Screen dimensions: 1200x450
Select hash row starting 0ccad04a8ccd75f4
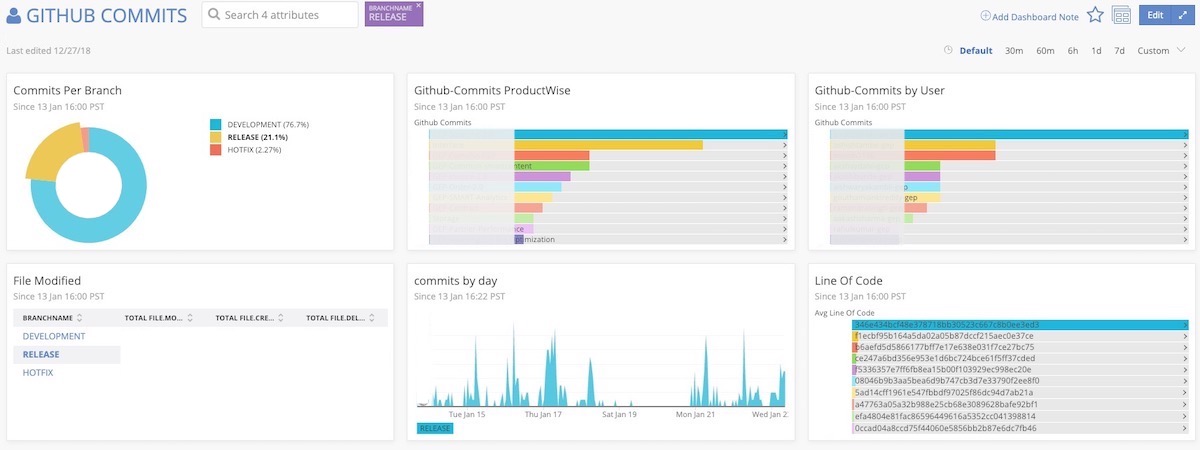pyautogui.click(x=1021, y=428)
